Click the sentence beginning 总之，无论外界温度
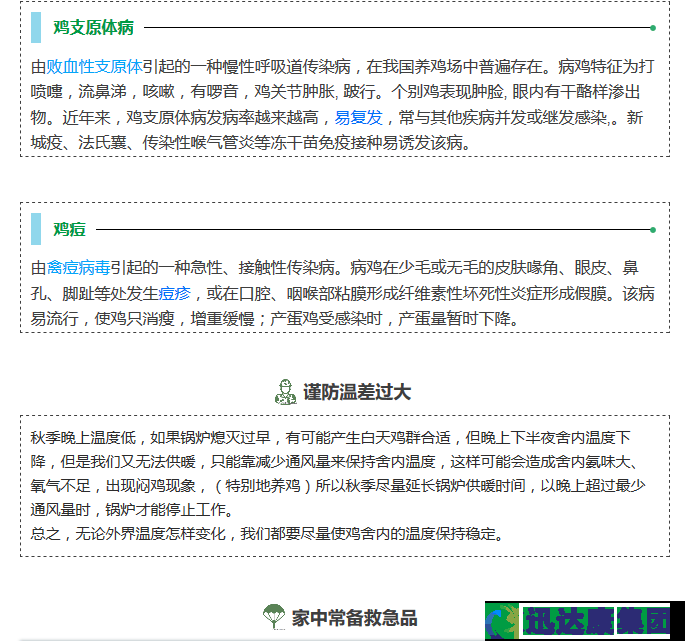Screen dimensions: 685x641 (x=267, y=533)
